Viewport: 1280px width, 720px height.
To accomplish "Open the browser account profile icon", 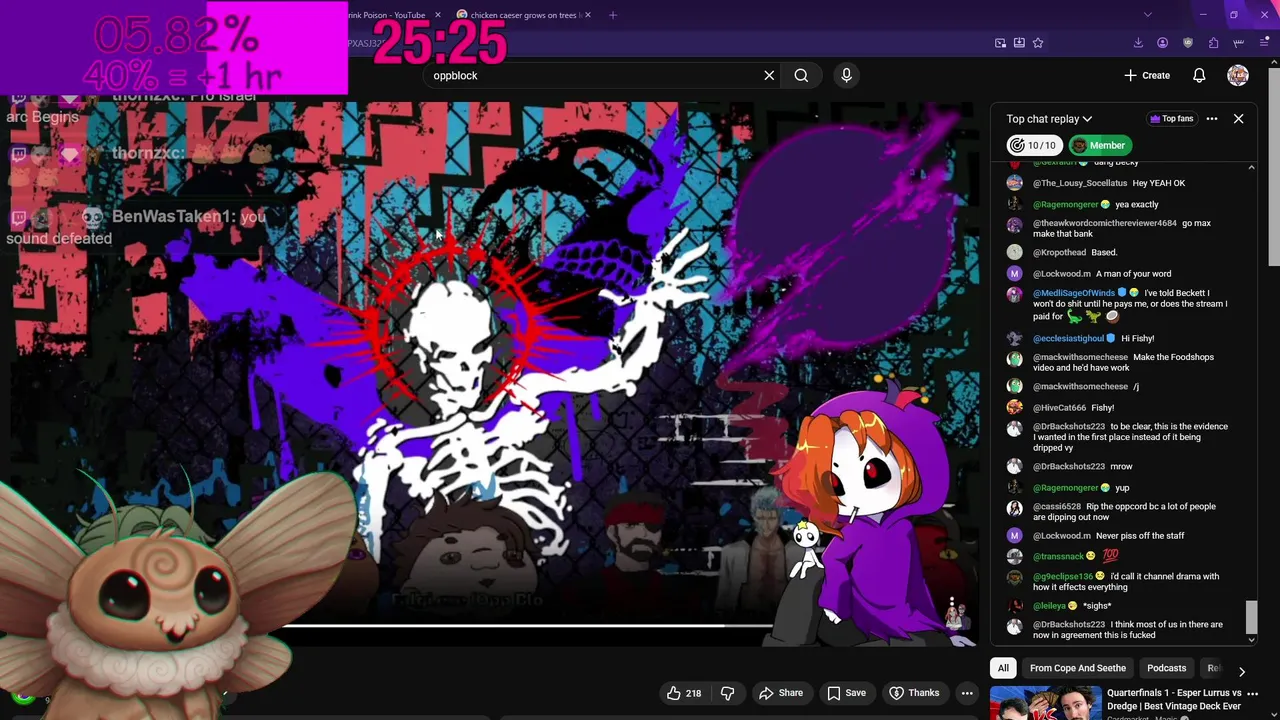I will [x=1162, y=43].
